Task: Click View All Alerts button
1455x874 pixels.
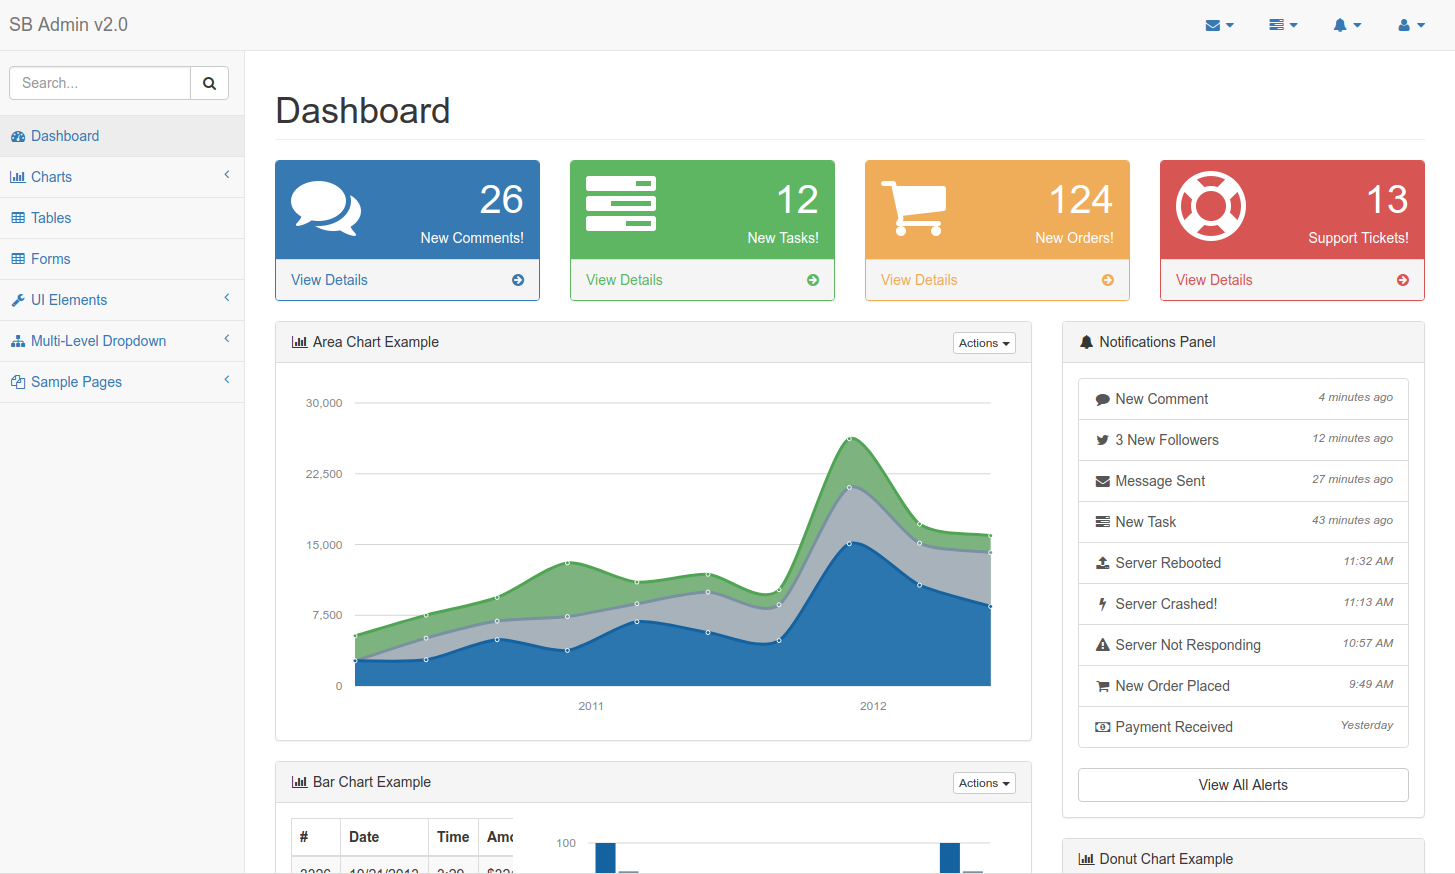Action: click(1243, 785)
